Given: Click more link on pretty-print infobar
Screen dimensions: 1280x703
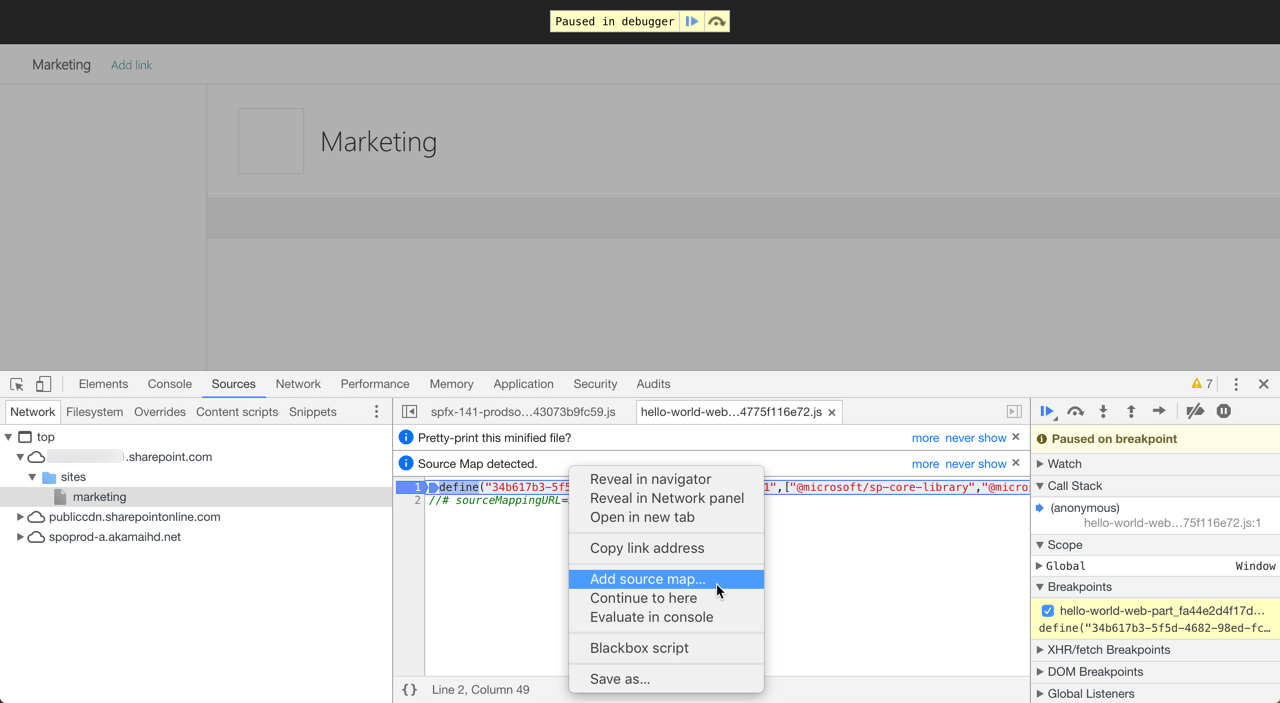Looking at the screenshot, I should 925,437.
